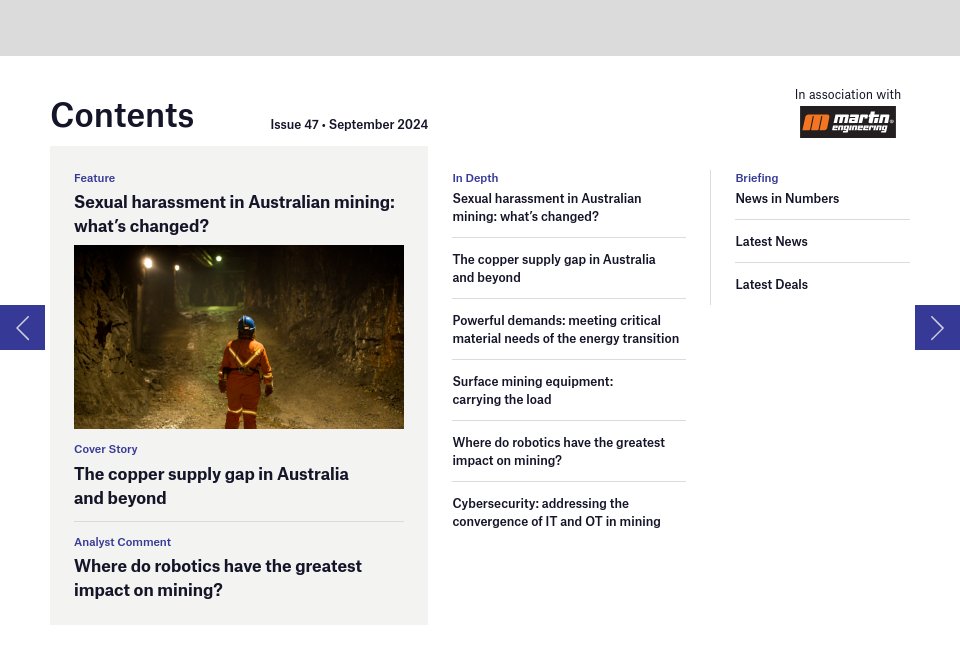This screenshot has width=960, height=655.
Task: Open the sexual harassment feature article
Action: [234, 213]
